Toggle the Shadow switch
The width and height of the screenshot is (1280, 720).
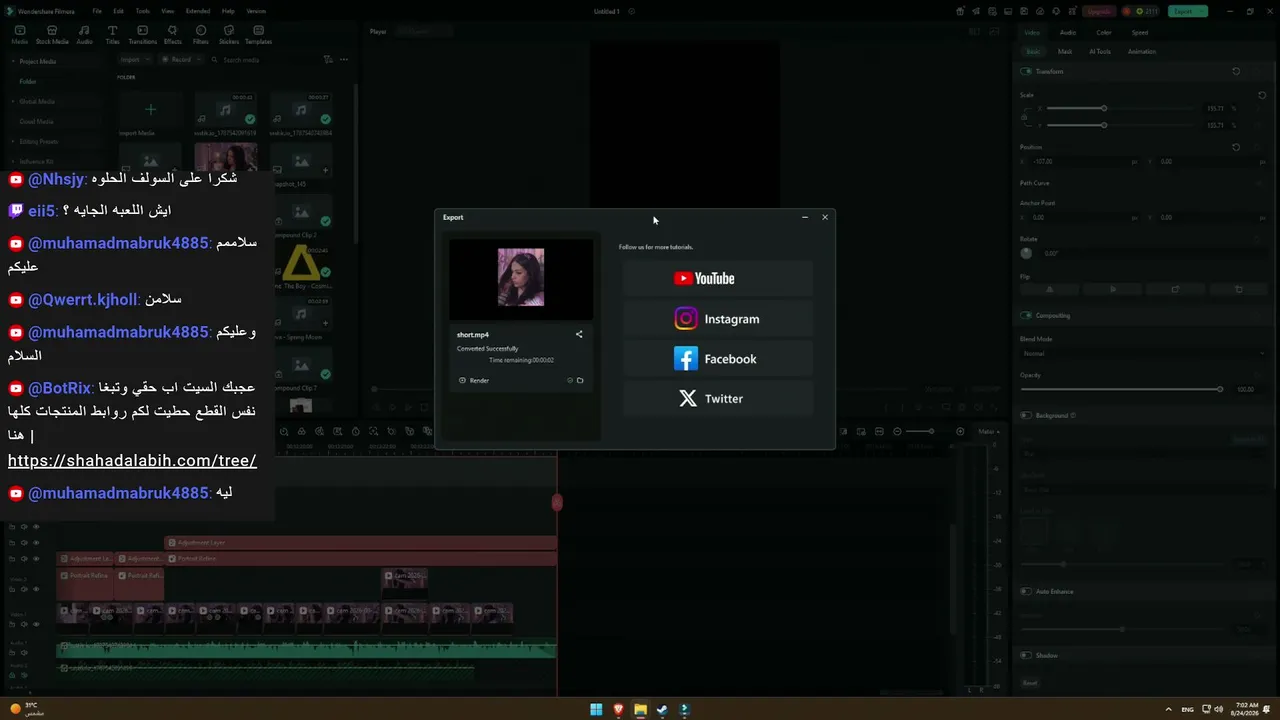pyautogui.click(x=1026, y=655)
